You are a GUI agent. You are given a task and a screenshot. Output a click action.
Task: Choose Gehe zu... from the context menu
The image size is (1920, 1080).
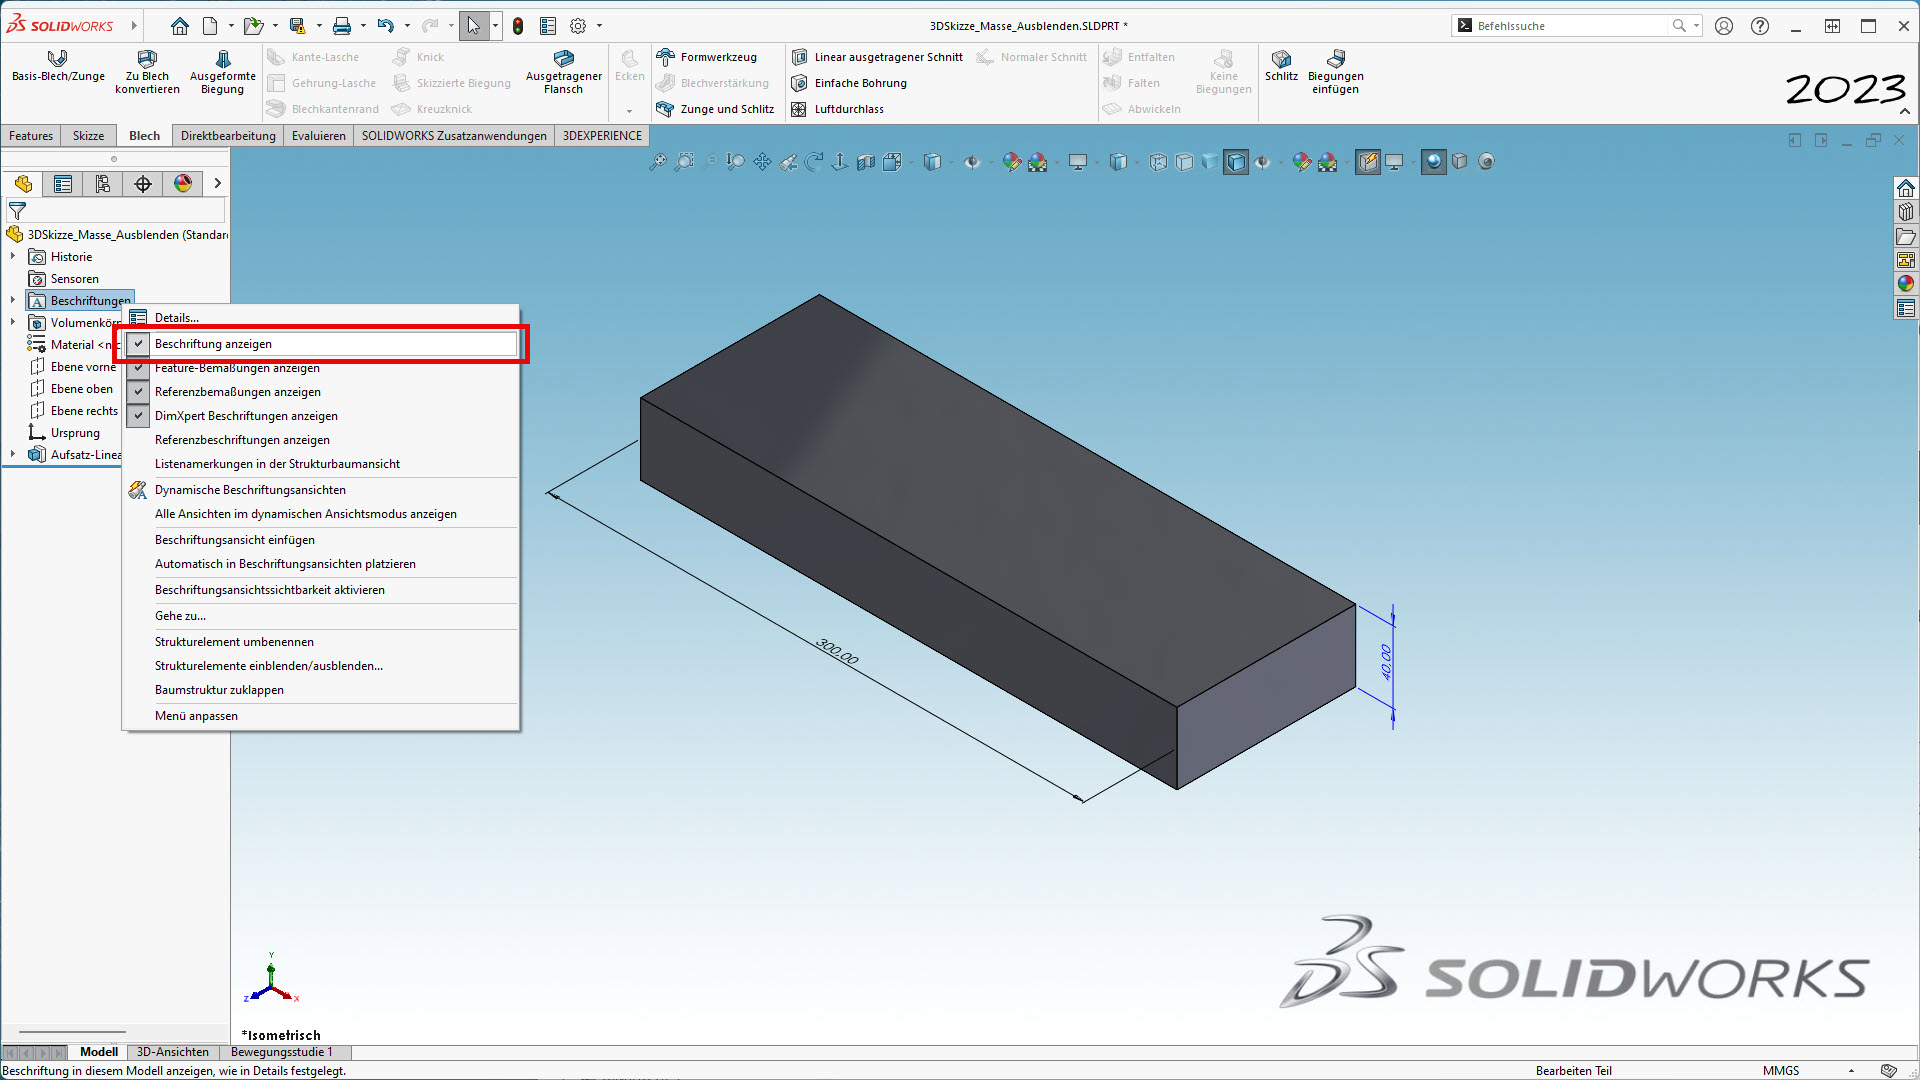[321, 616]
